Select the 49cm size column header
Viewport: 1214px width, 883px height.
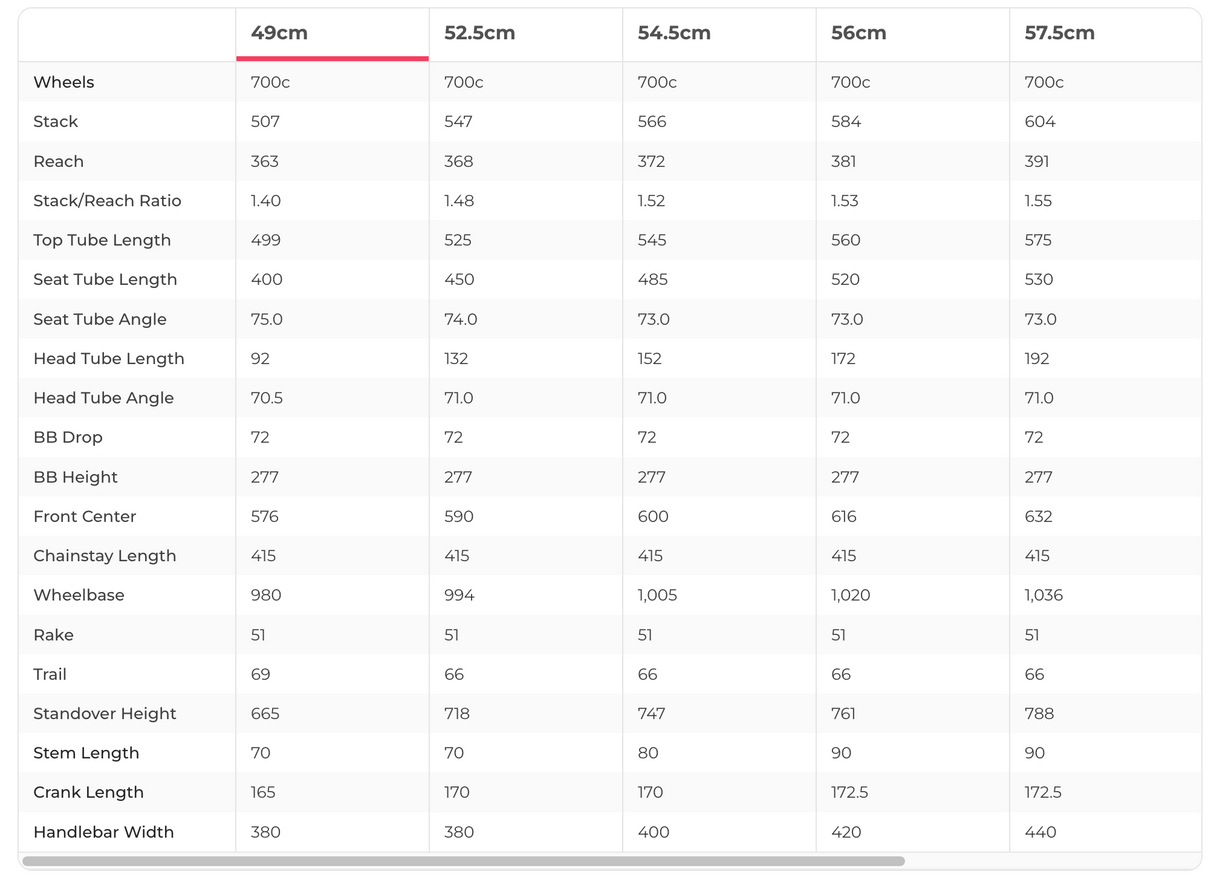pyautogui.click(x=279, y=33)
